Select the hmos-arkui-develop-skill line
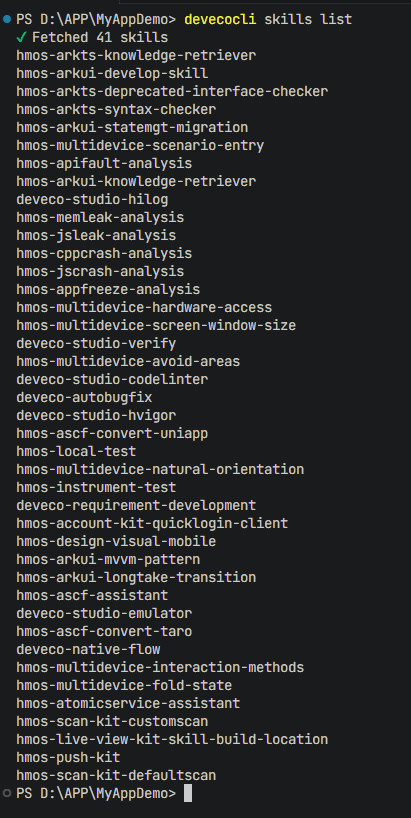This screenshot has height=818, width=411. coord(112,74)
